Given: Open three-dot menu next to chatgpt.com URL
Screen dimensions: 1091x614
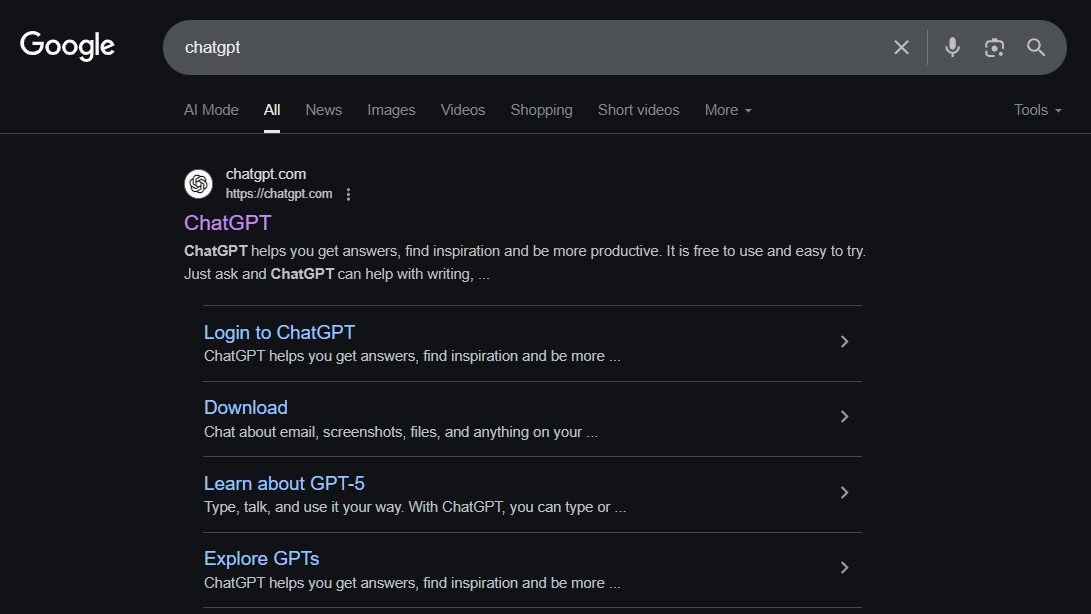Looking at the screenshot, I should pos(348,194).
